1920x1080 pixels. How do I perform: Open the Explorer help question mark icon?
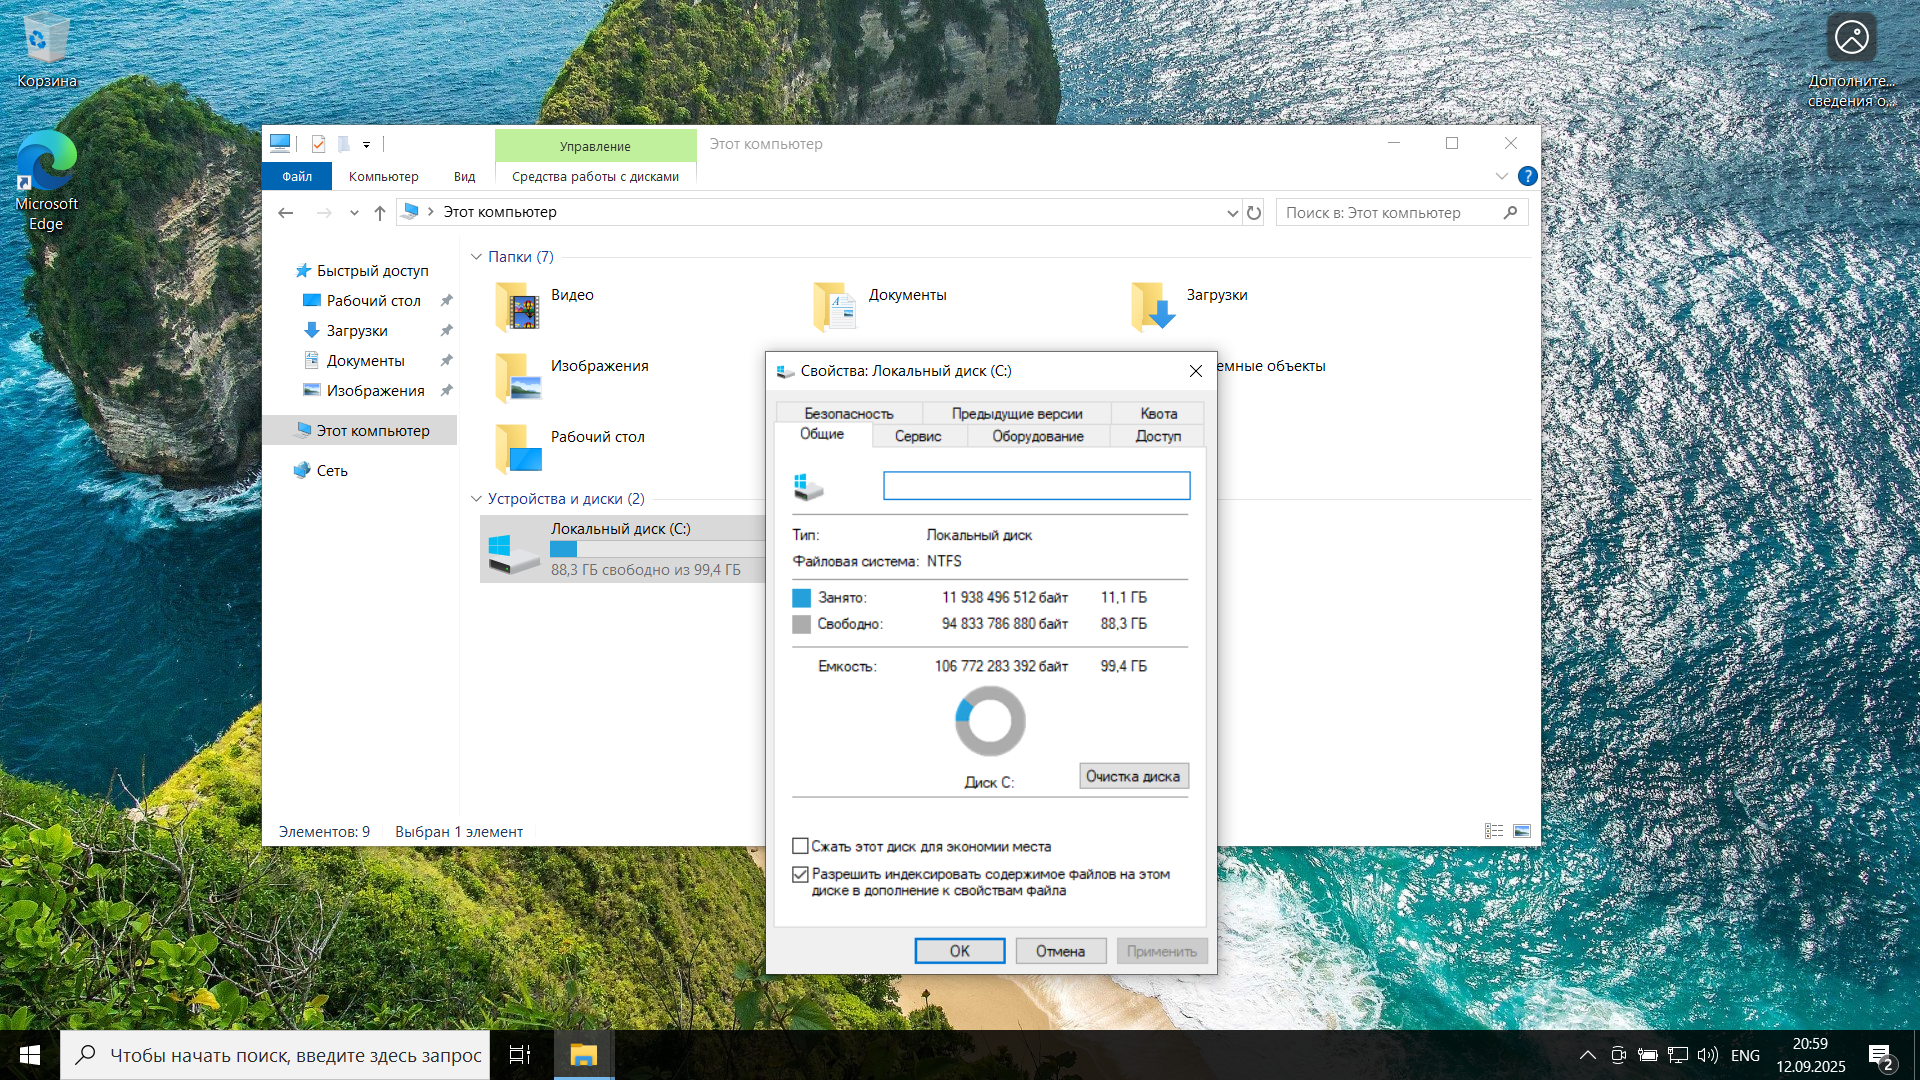[1527, 176]
